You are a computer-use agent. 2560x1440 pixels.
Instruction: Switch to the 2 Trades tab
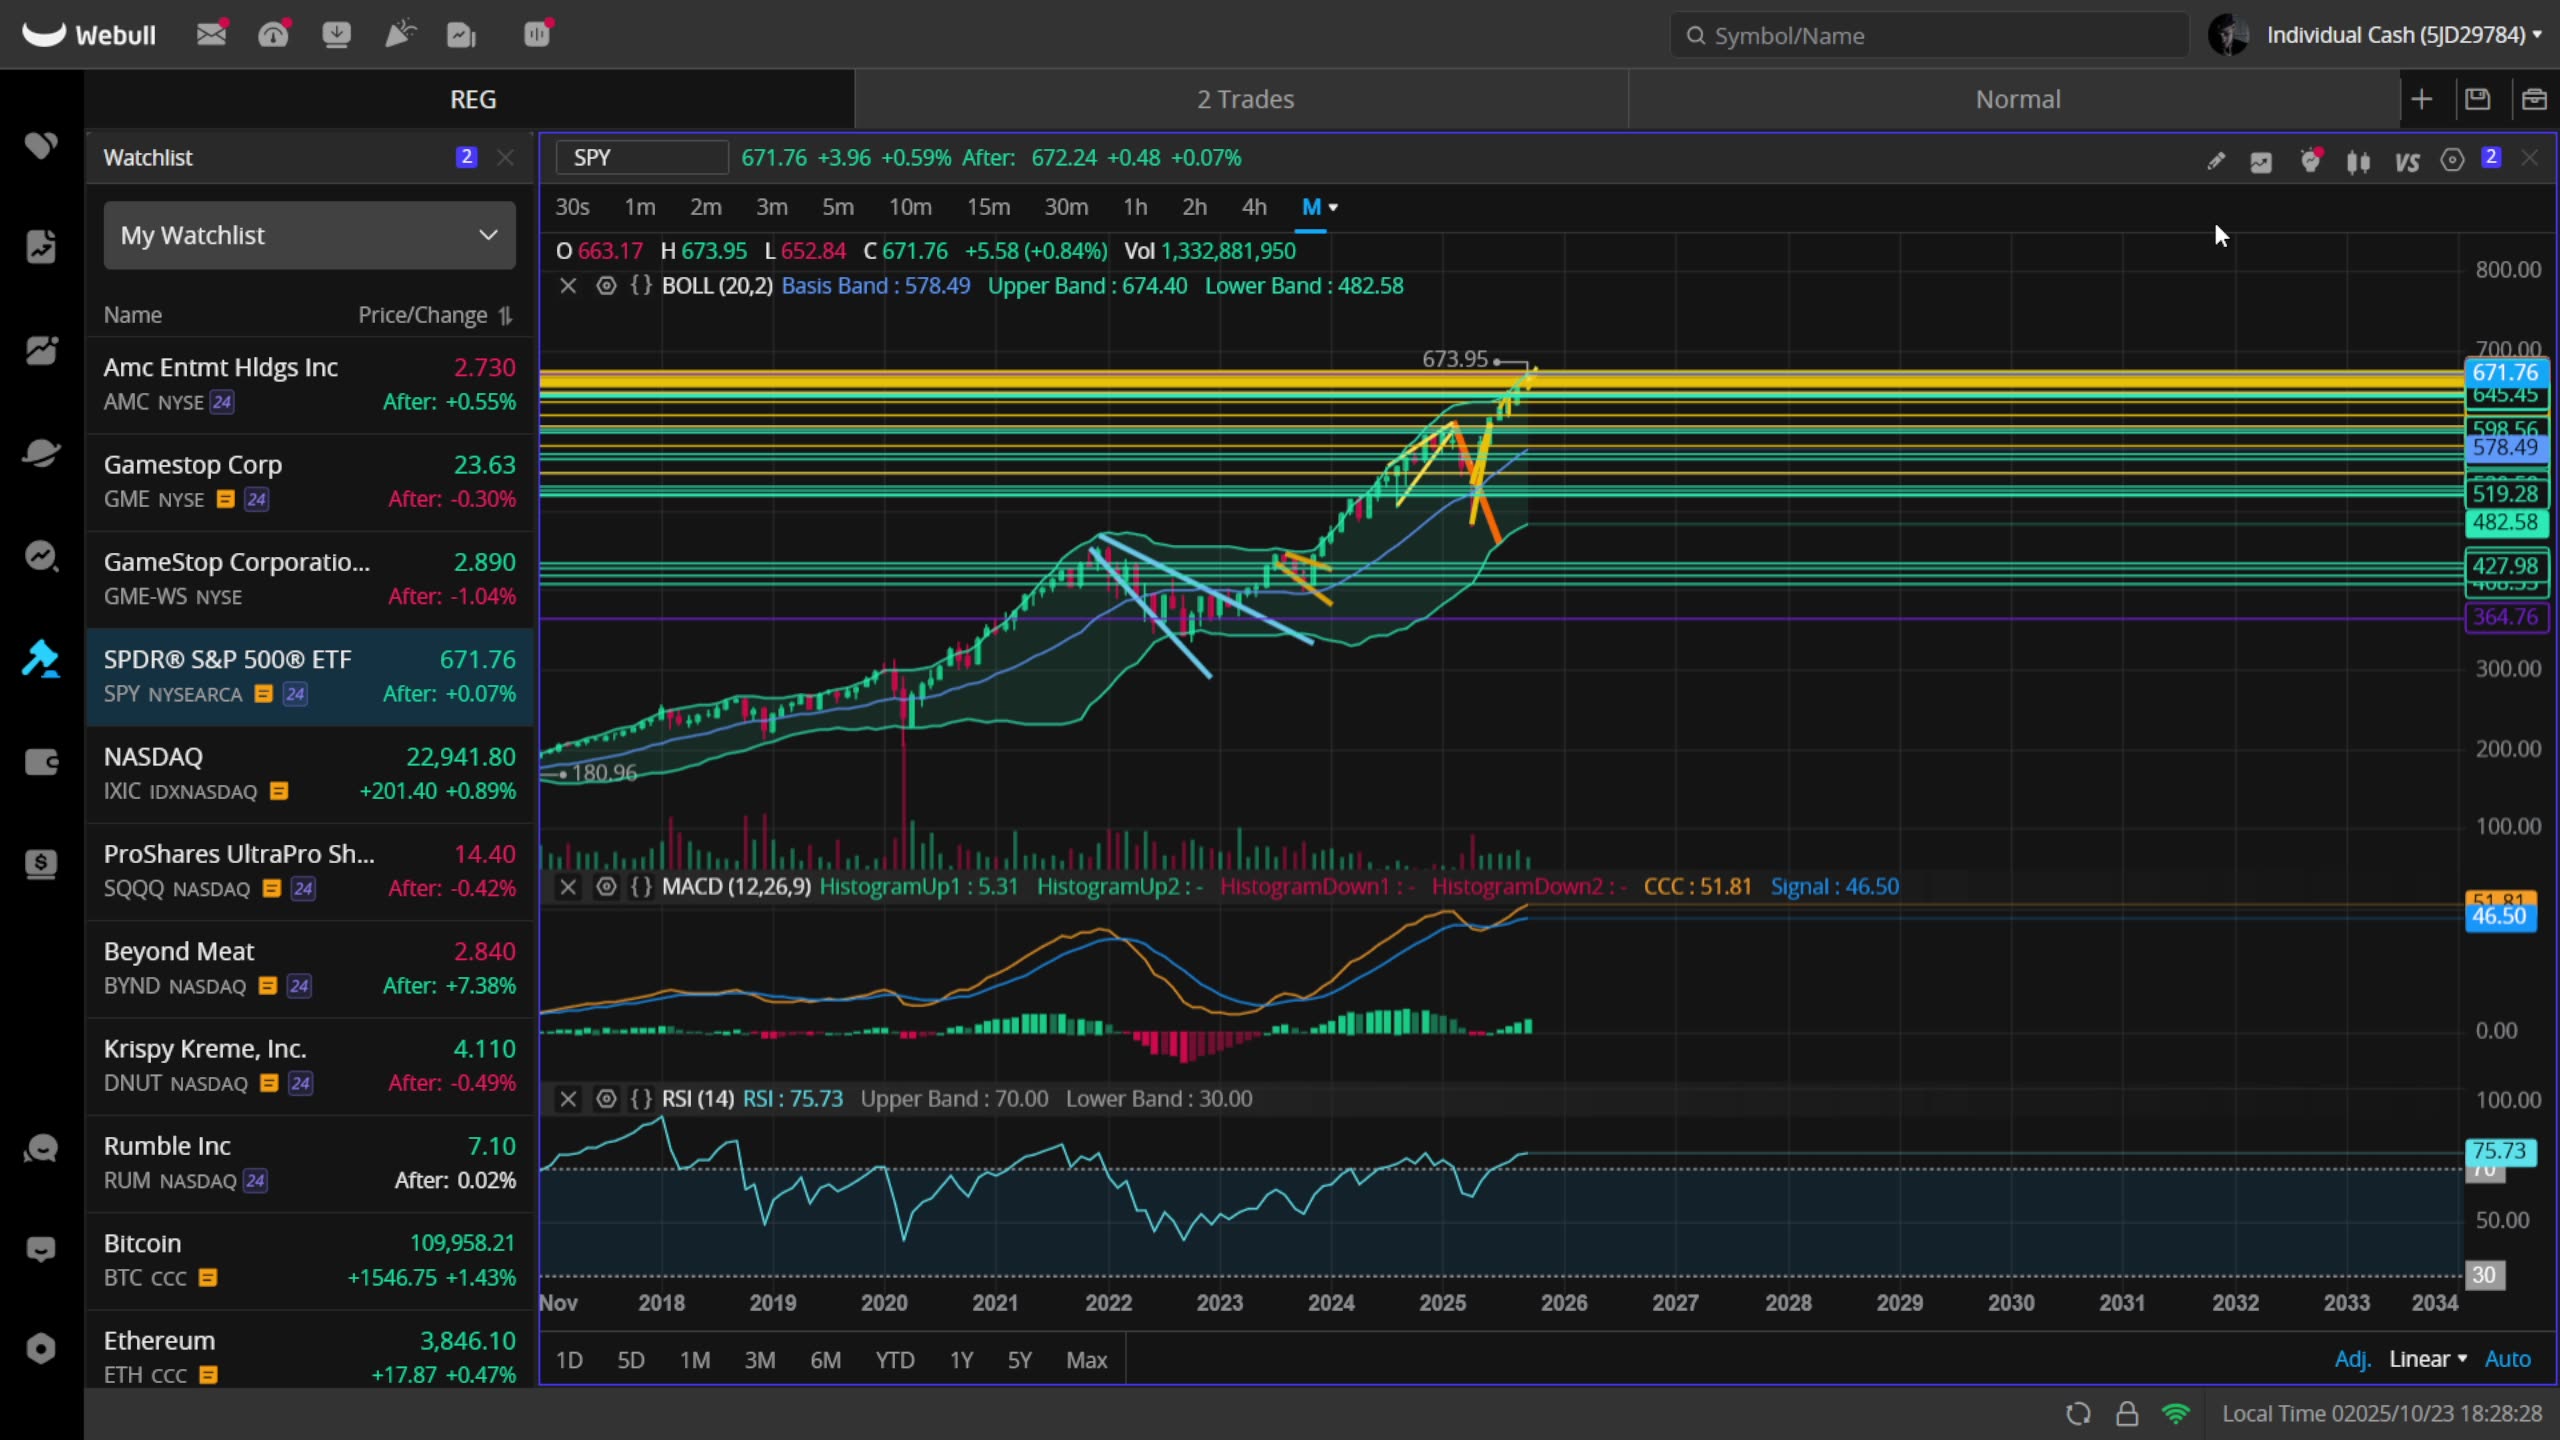tap(1244, 99)
